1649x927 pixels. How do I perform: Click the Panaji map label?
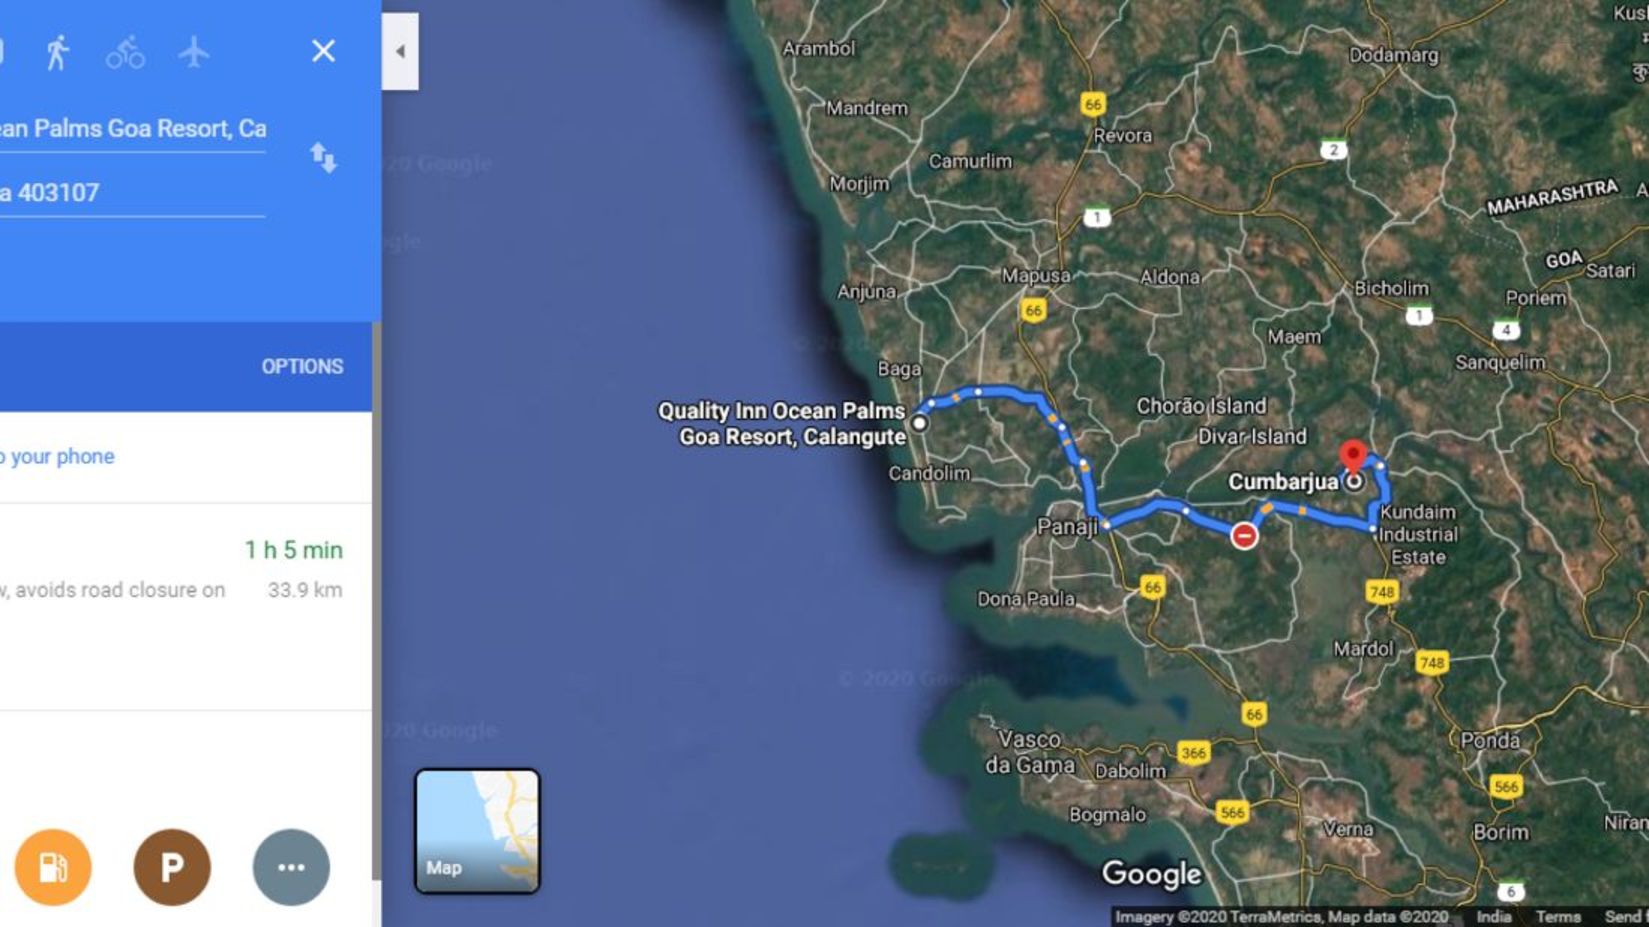(1067, 527)
